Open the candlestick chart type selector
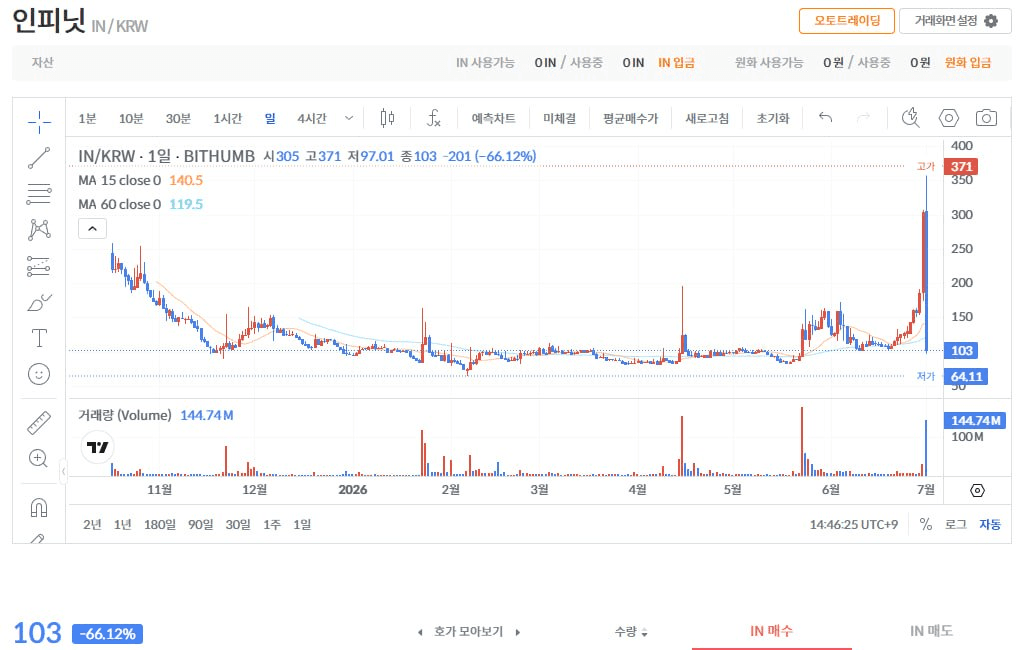This screenshot has height=650, width=1023. tap(388, 118)
